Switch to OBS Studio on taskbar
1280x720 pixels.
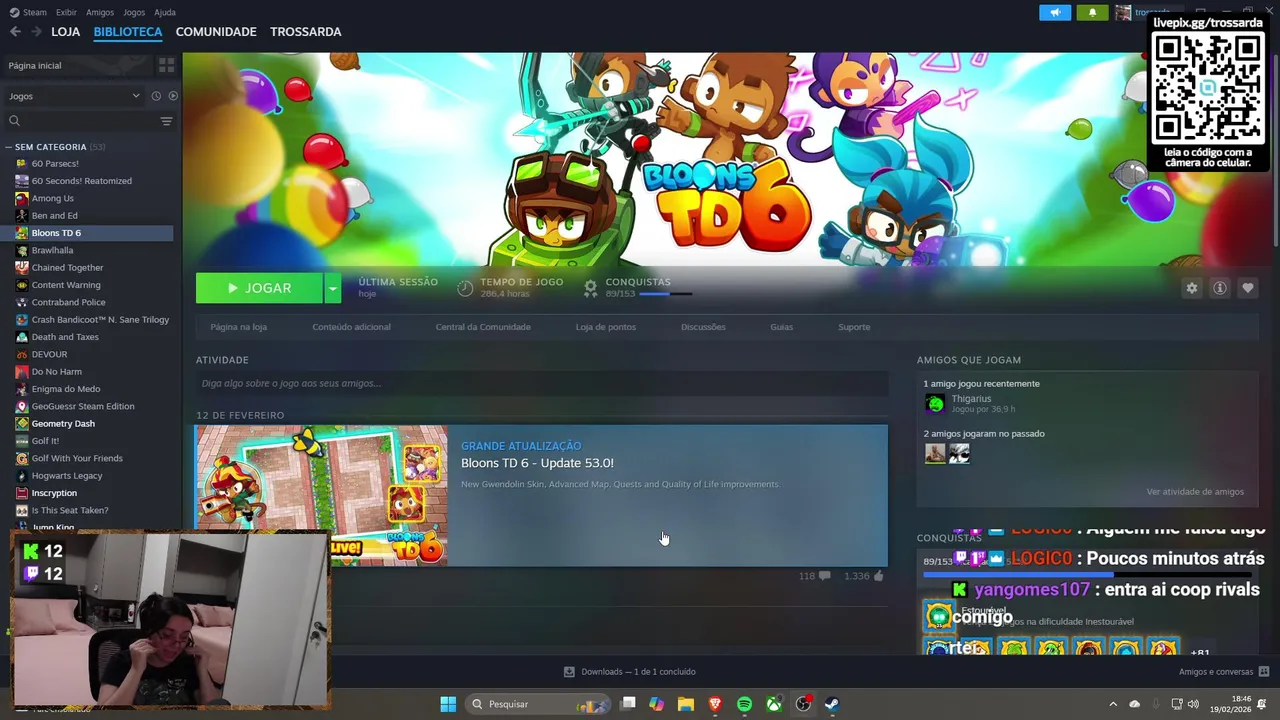tap(803, 704)
